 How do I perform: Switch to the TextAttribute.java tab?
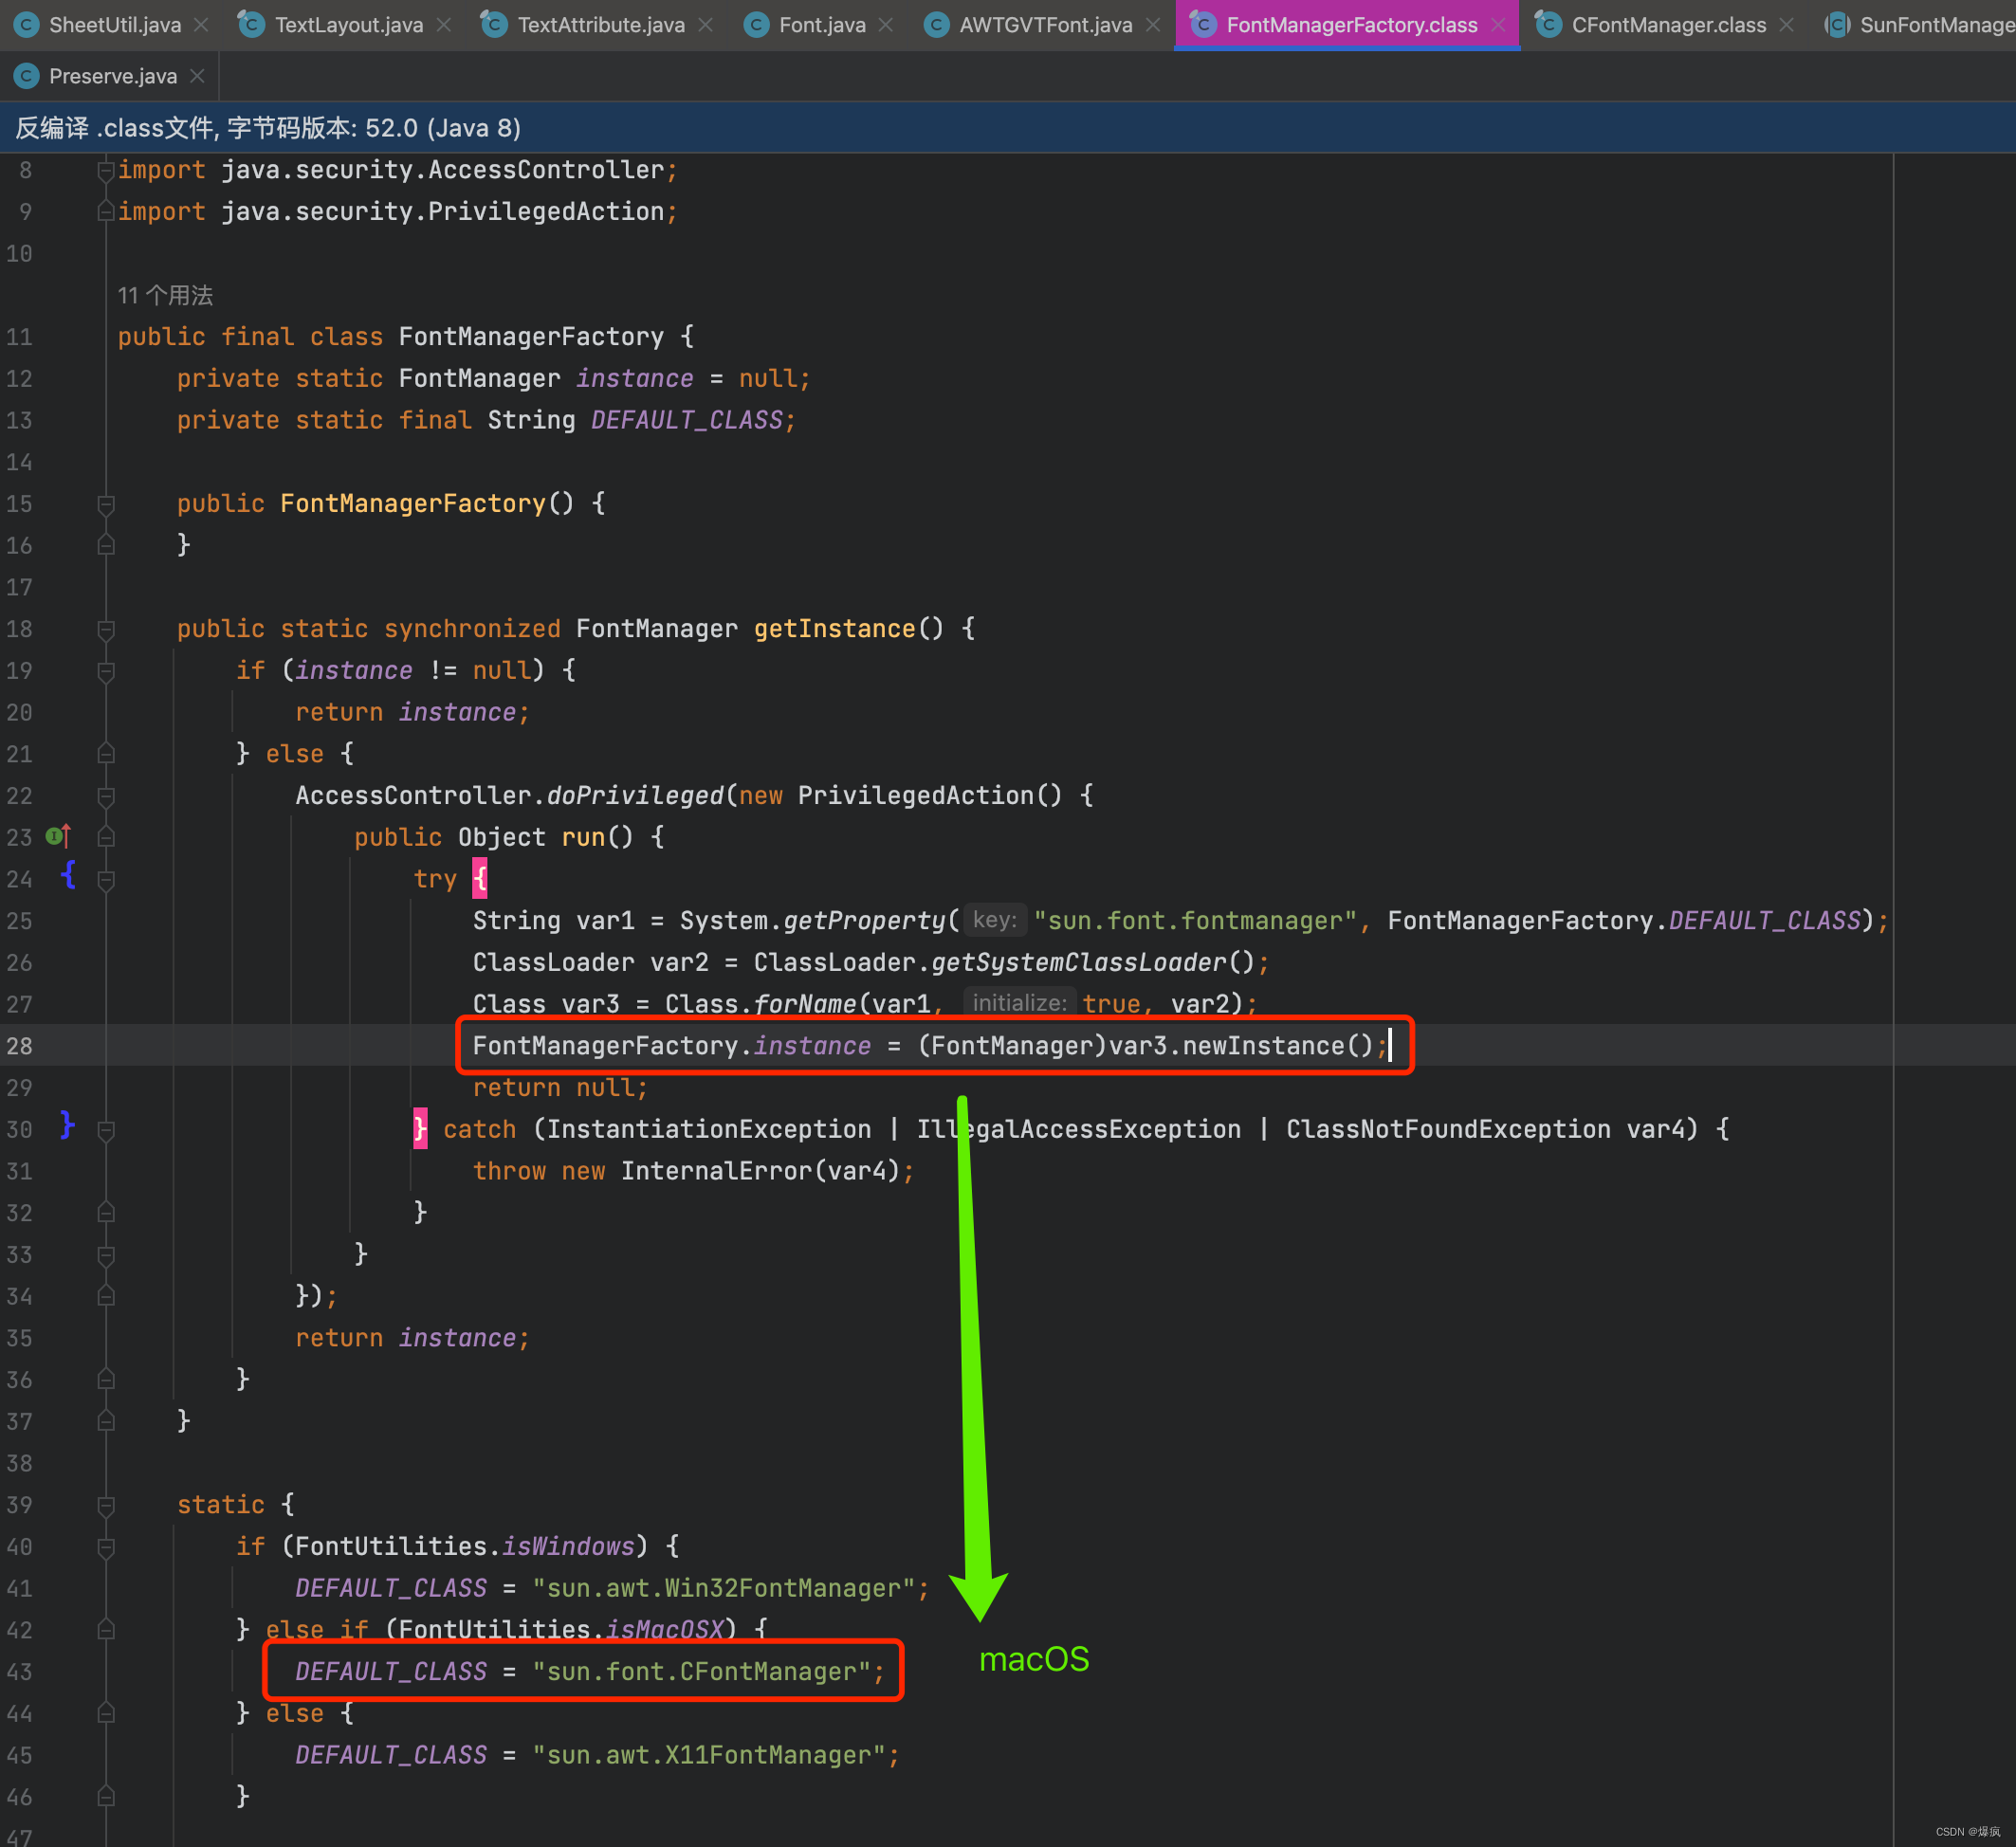pos(600,25)
